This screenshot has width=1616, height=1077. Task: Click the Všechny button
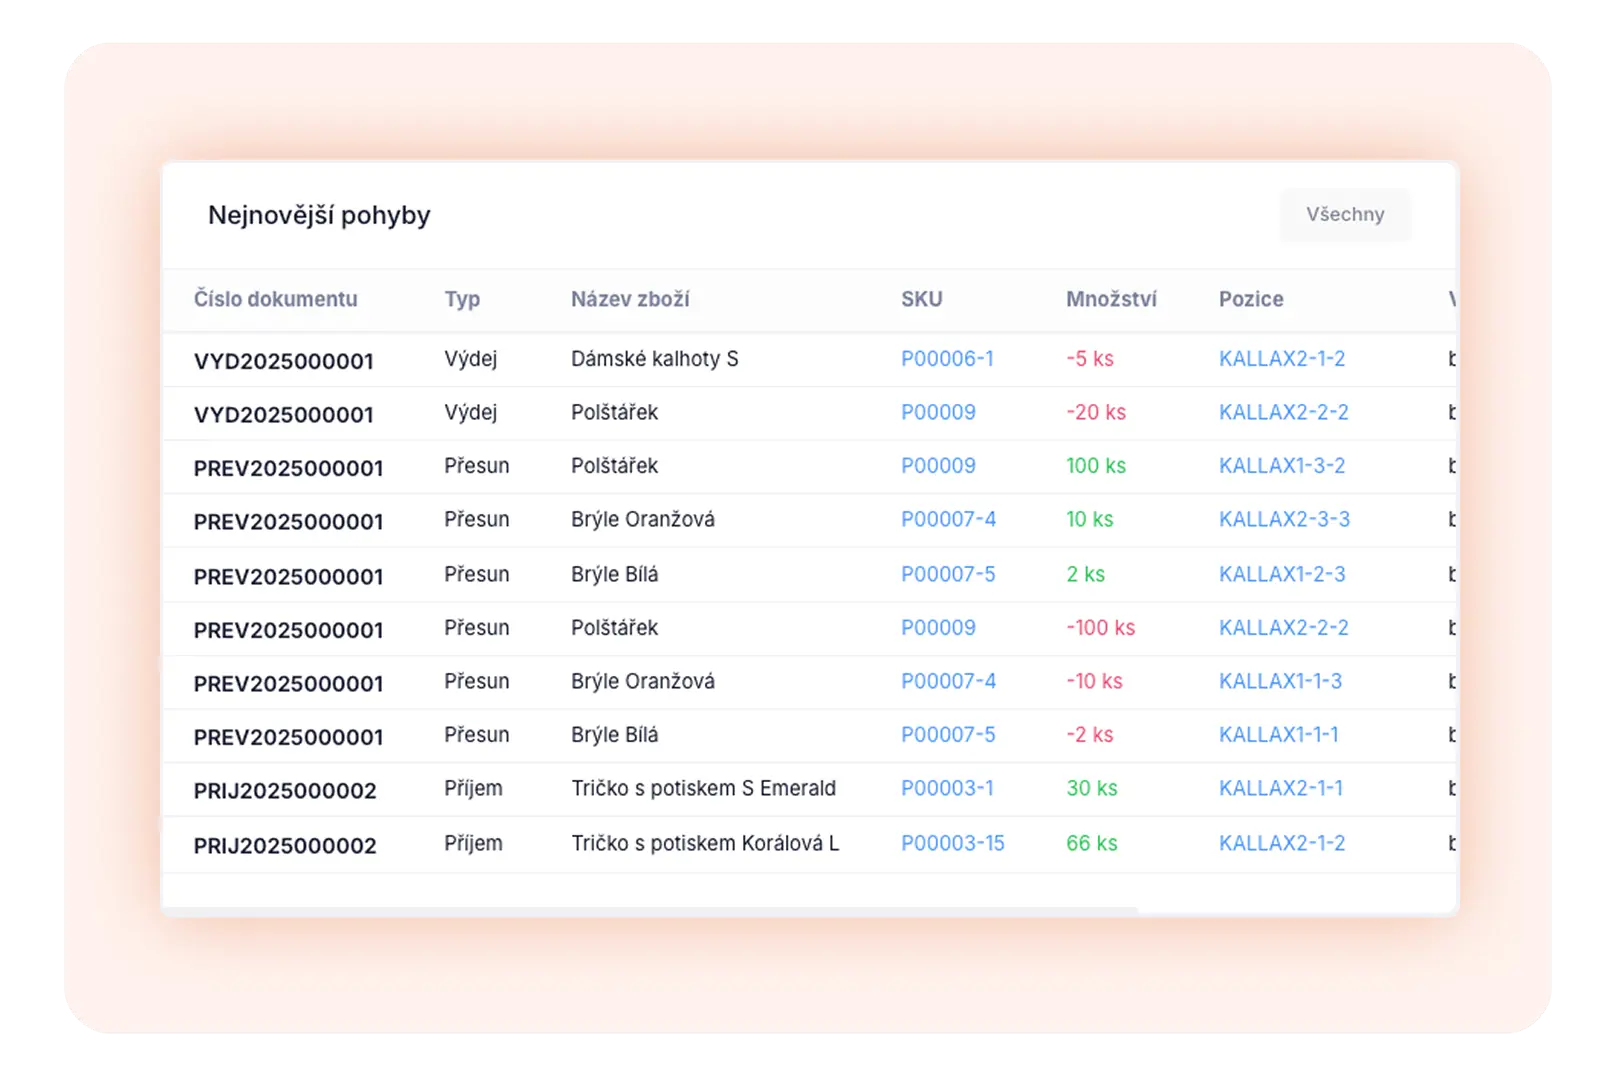coord(1345,215)
